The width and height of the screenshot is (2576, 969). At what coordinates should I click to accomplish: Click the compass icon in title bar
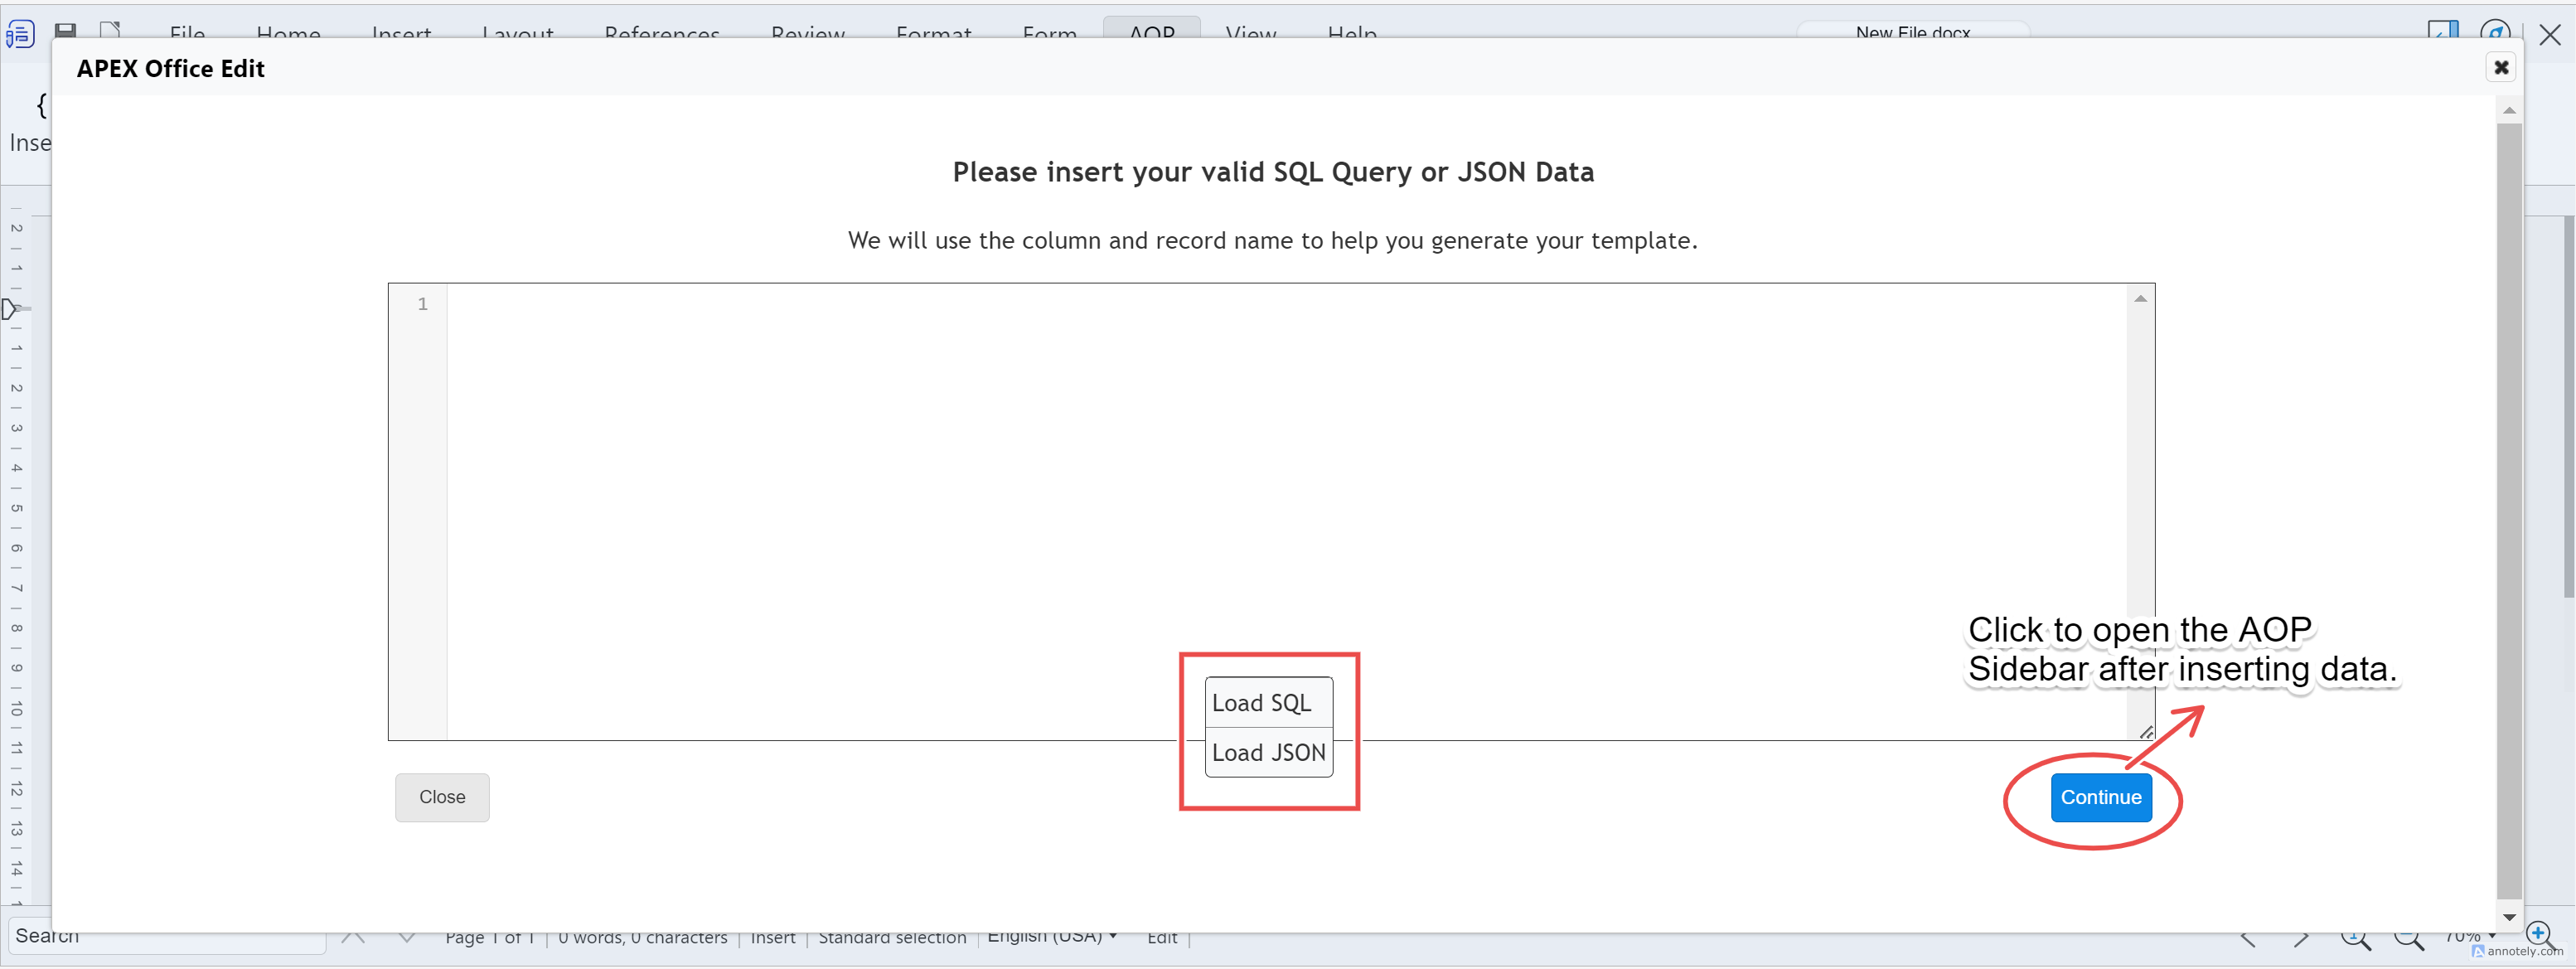(x=2495, y=31)
